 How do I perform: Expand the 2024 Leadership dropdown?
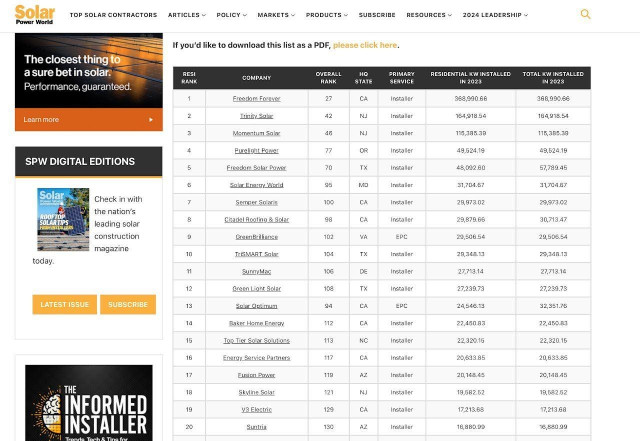click(x=495, y=15)
